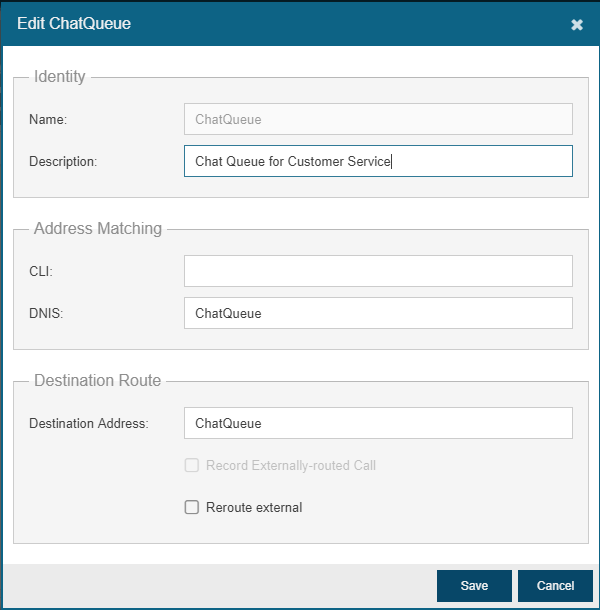The image size is (600, 610).
Task: Select the DNIS input field
Action: (378, 313)
